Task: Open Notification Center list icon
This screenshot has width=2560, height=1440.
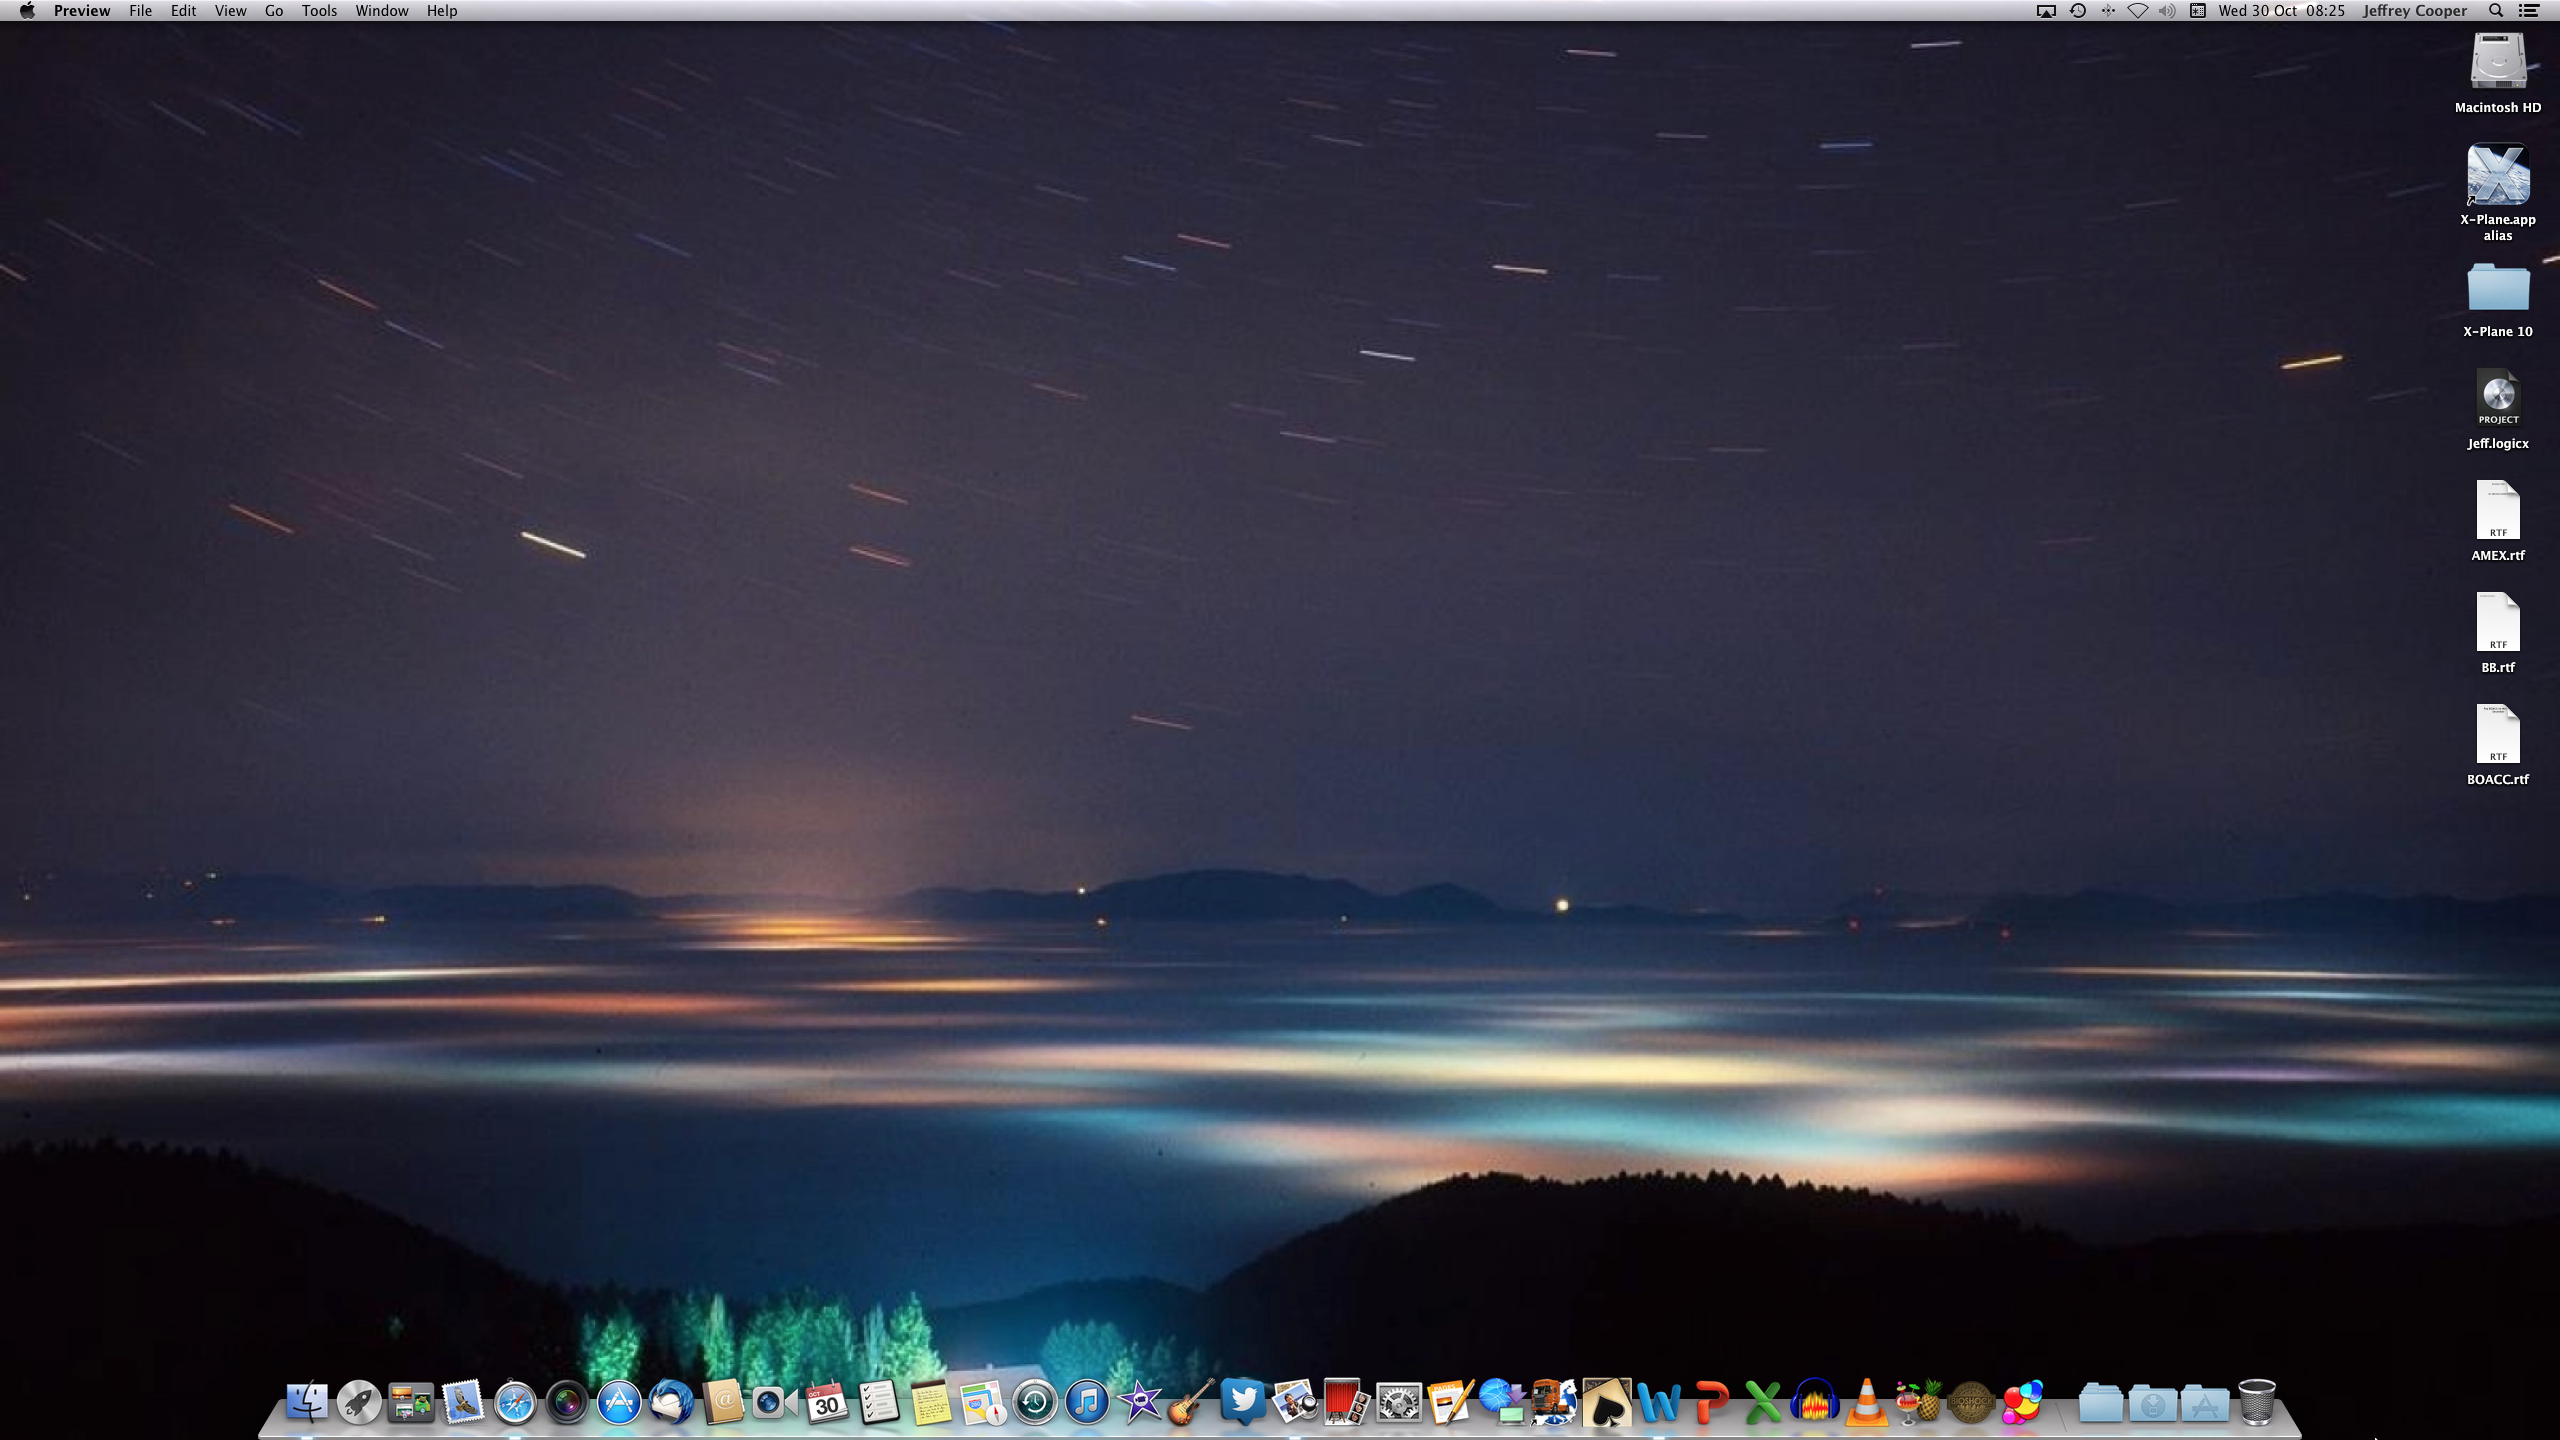Action: tap(2529, 11)
